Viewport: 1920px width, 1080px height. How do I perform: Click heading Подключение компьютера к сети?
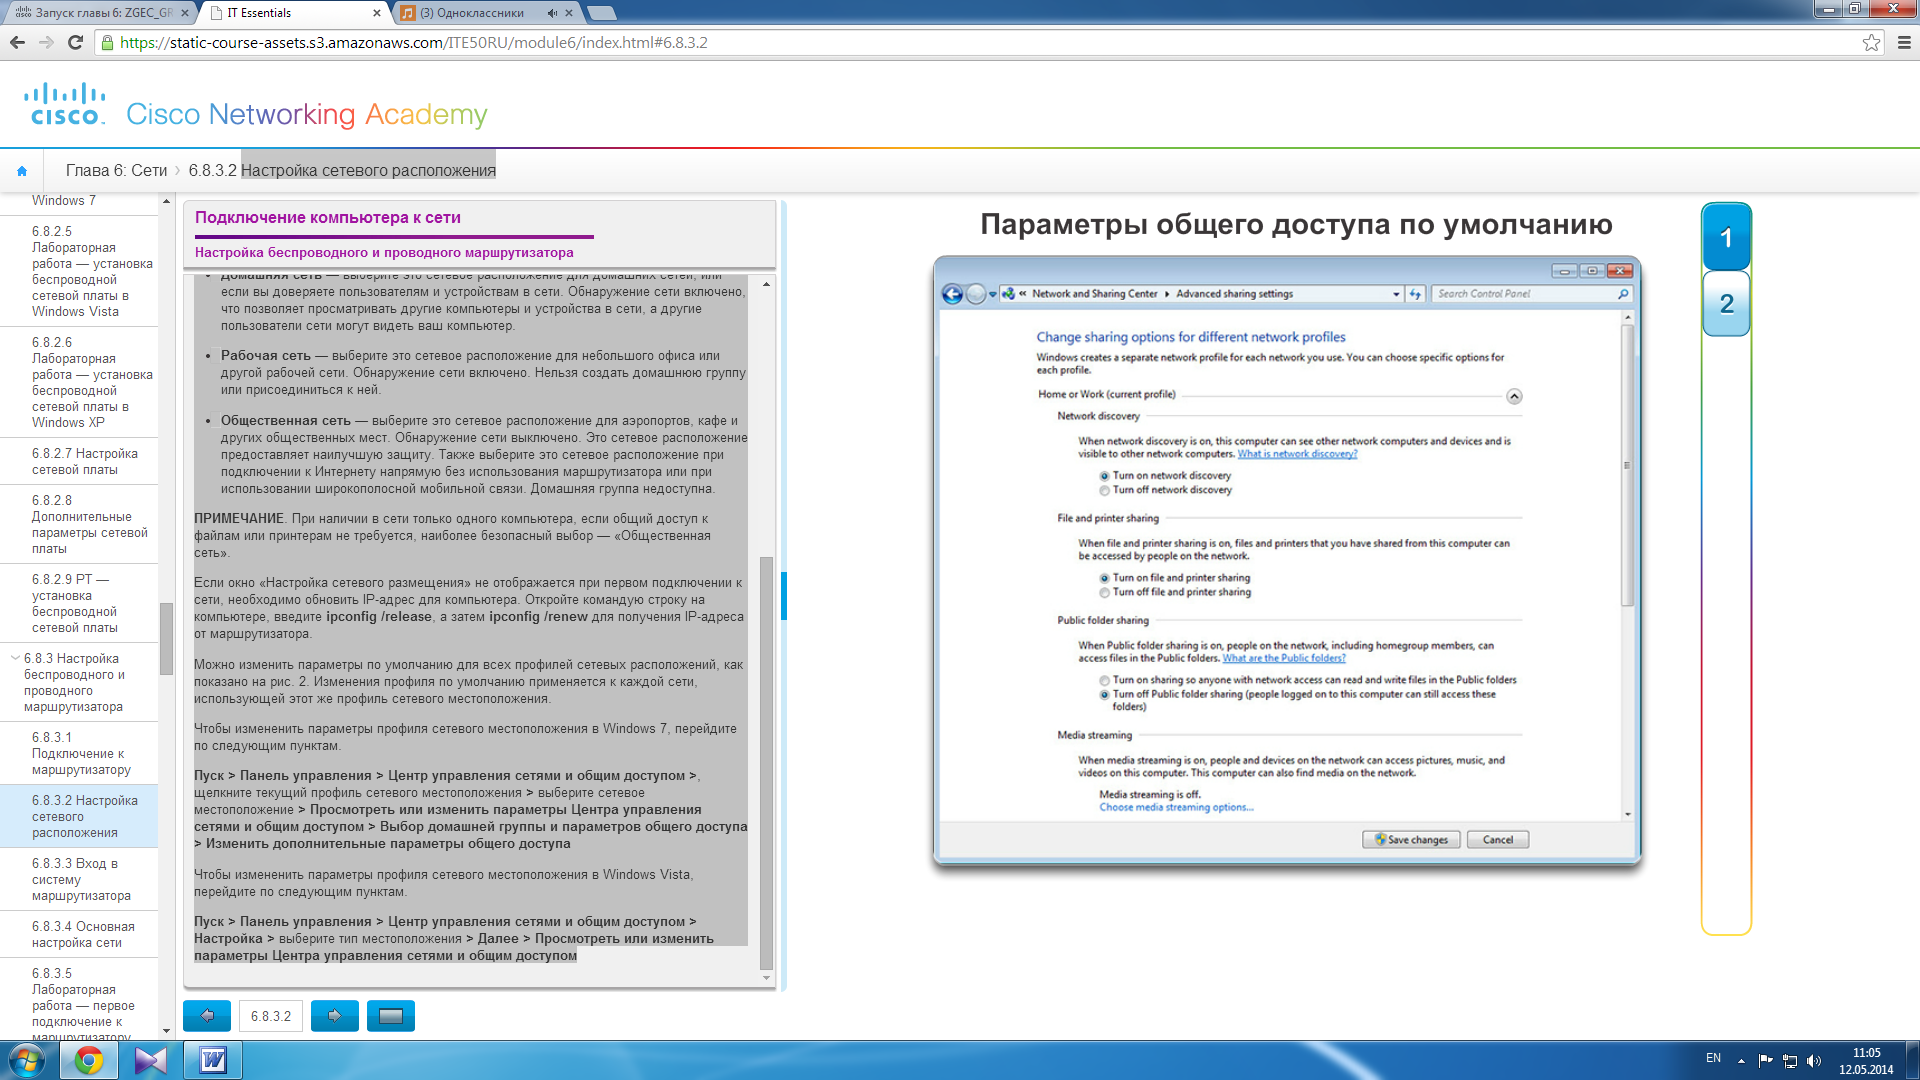[328, 217]
